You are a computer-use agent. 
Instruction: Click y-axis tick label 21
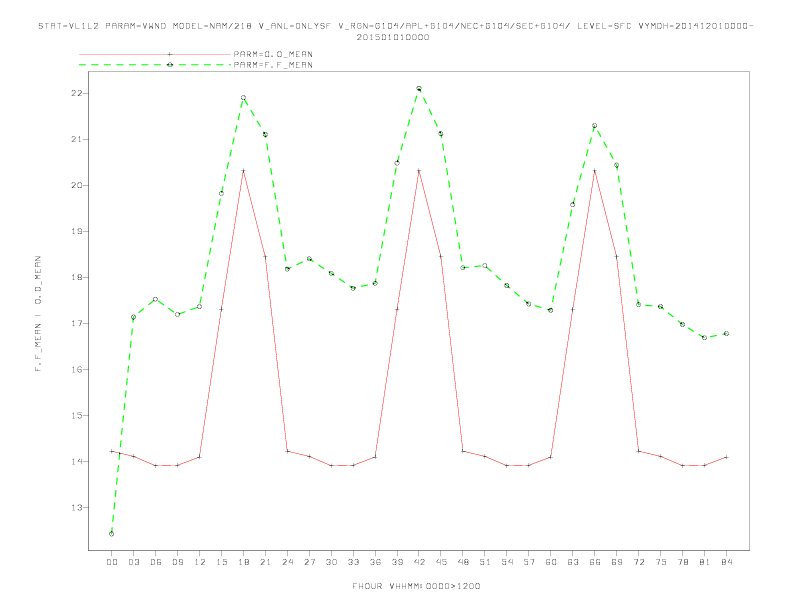tap(76, 139)
